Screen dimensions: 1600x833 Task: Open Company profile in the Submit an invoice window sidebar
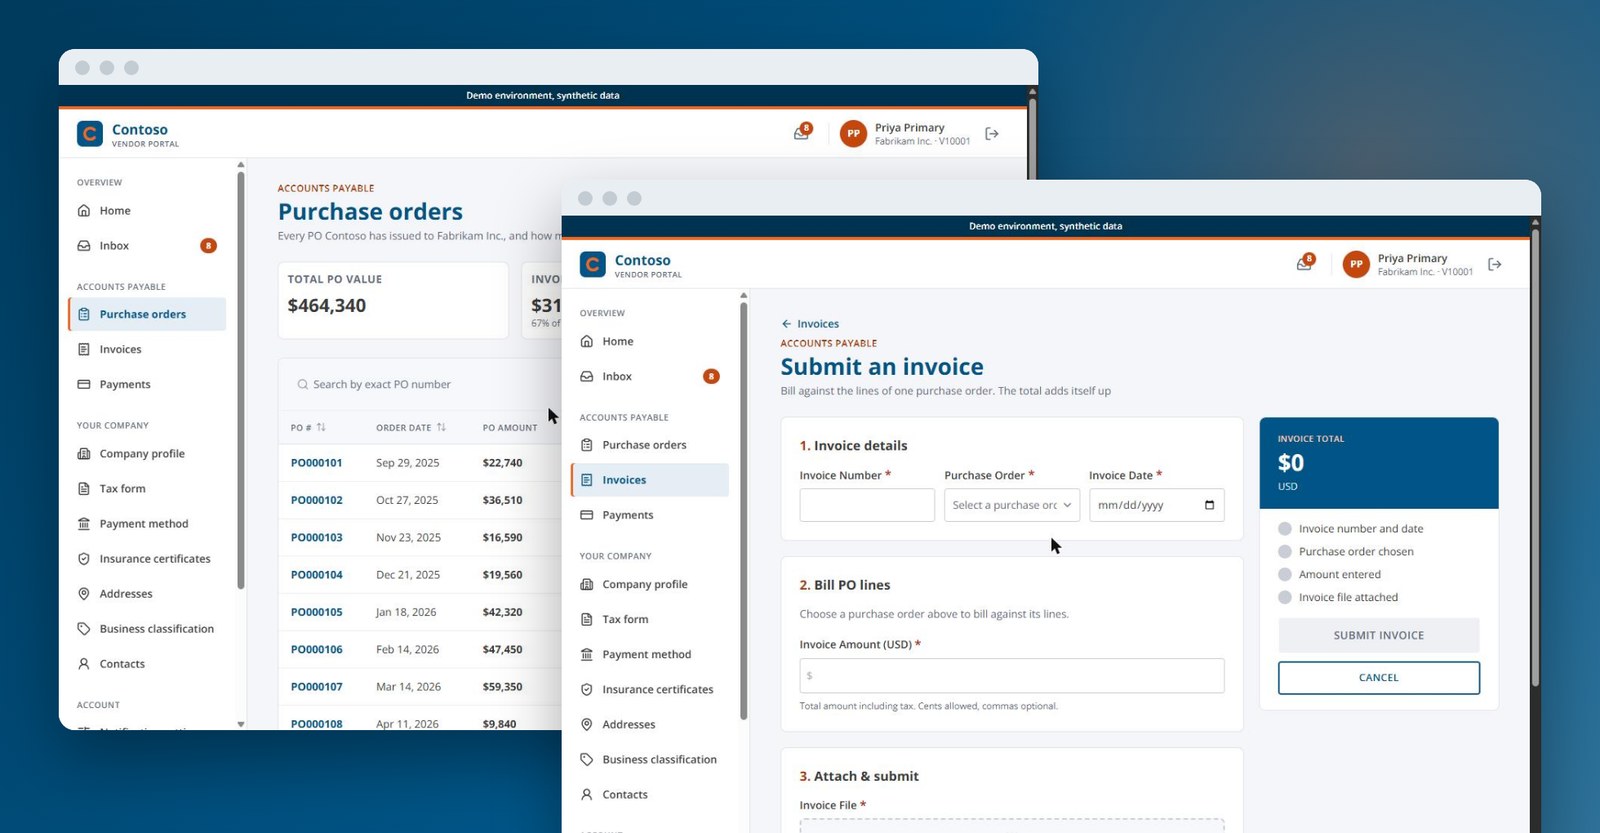click(649, 585)
